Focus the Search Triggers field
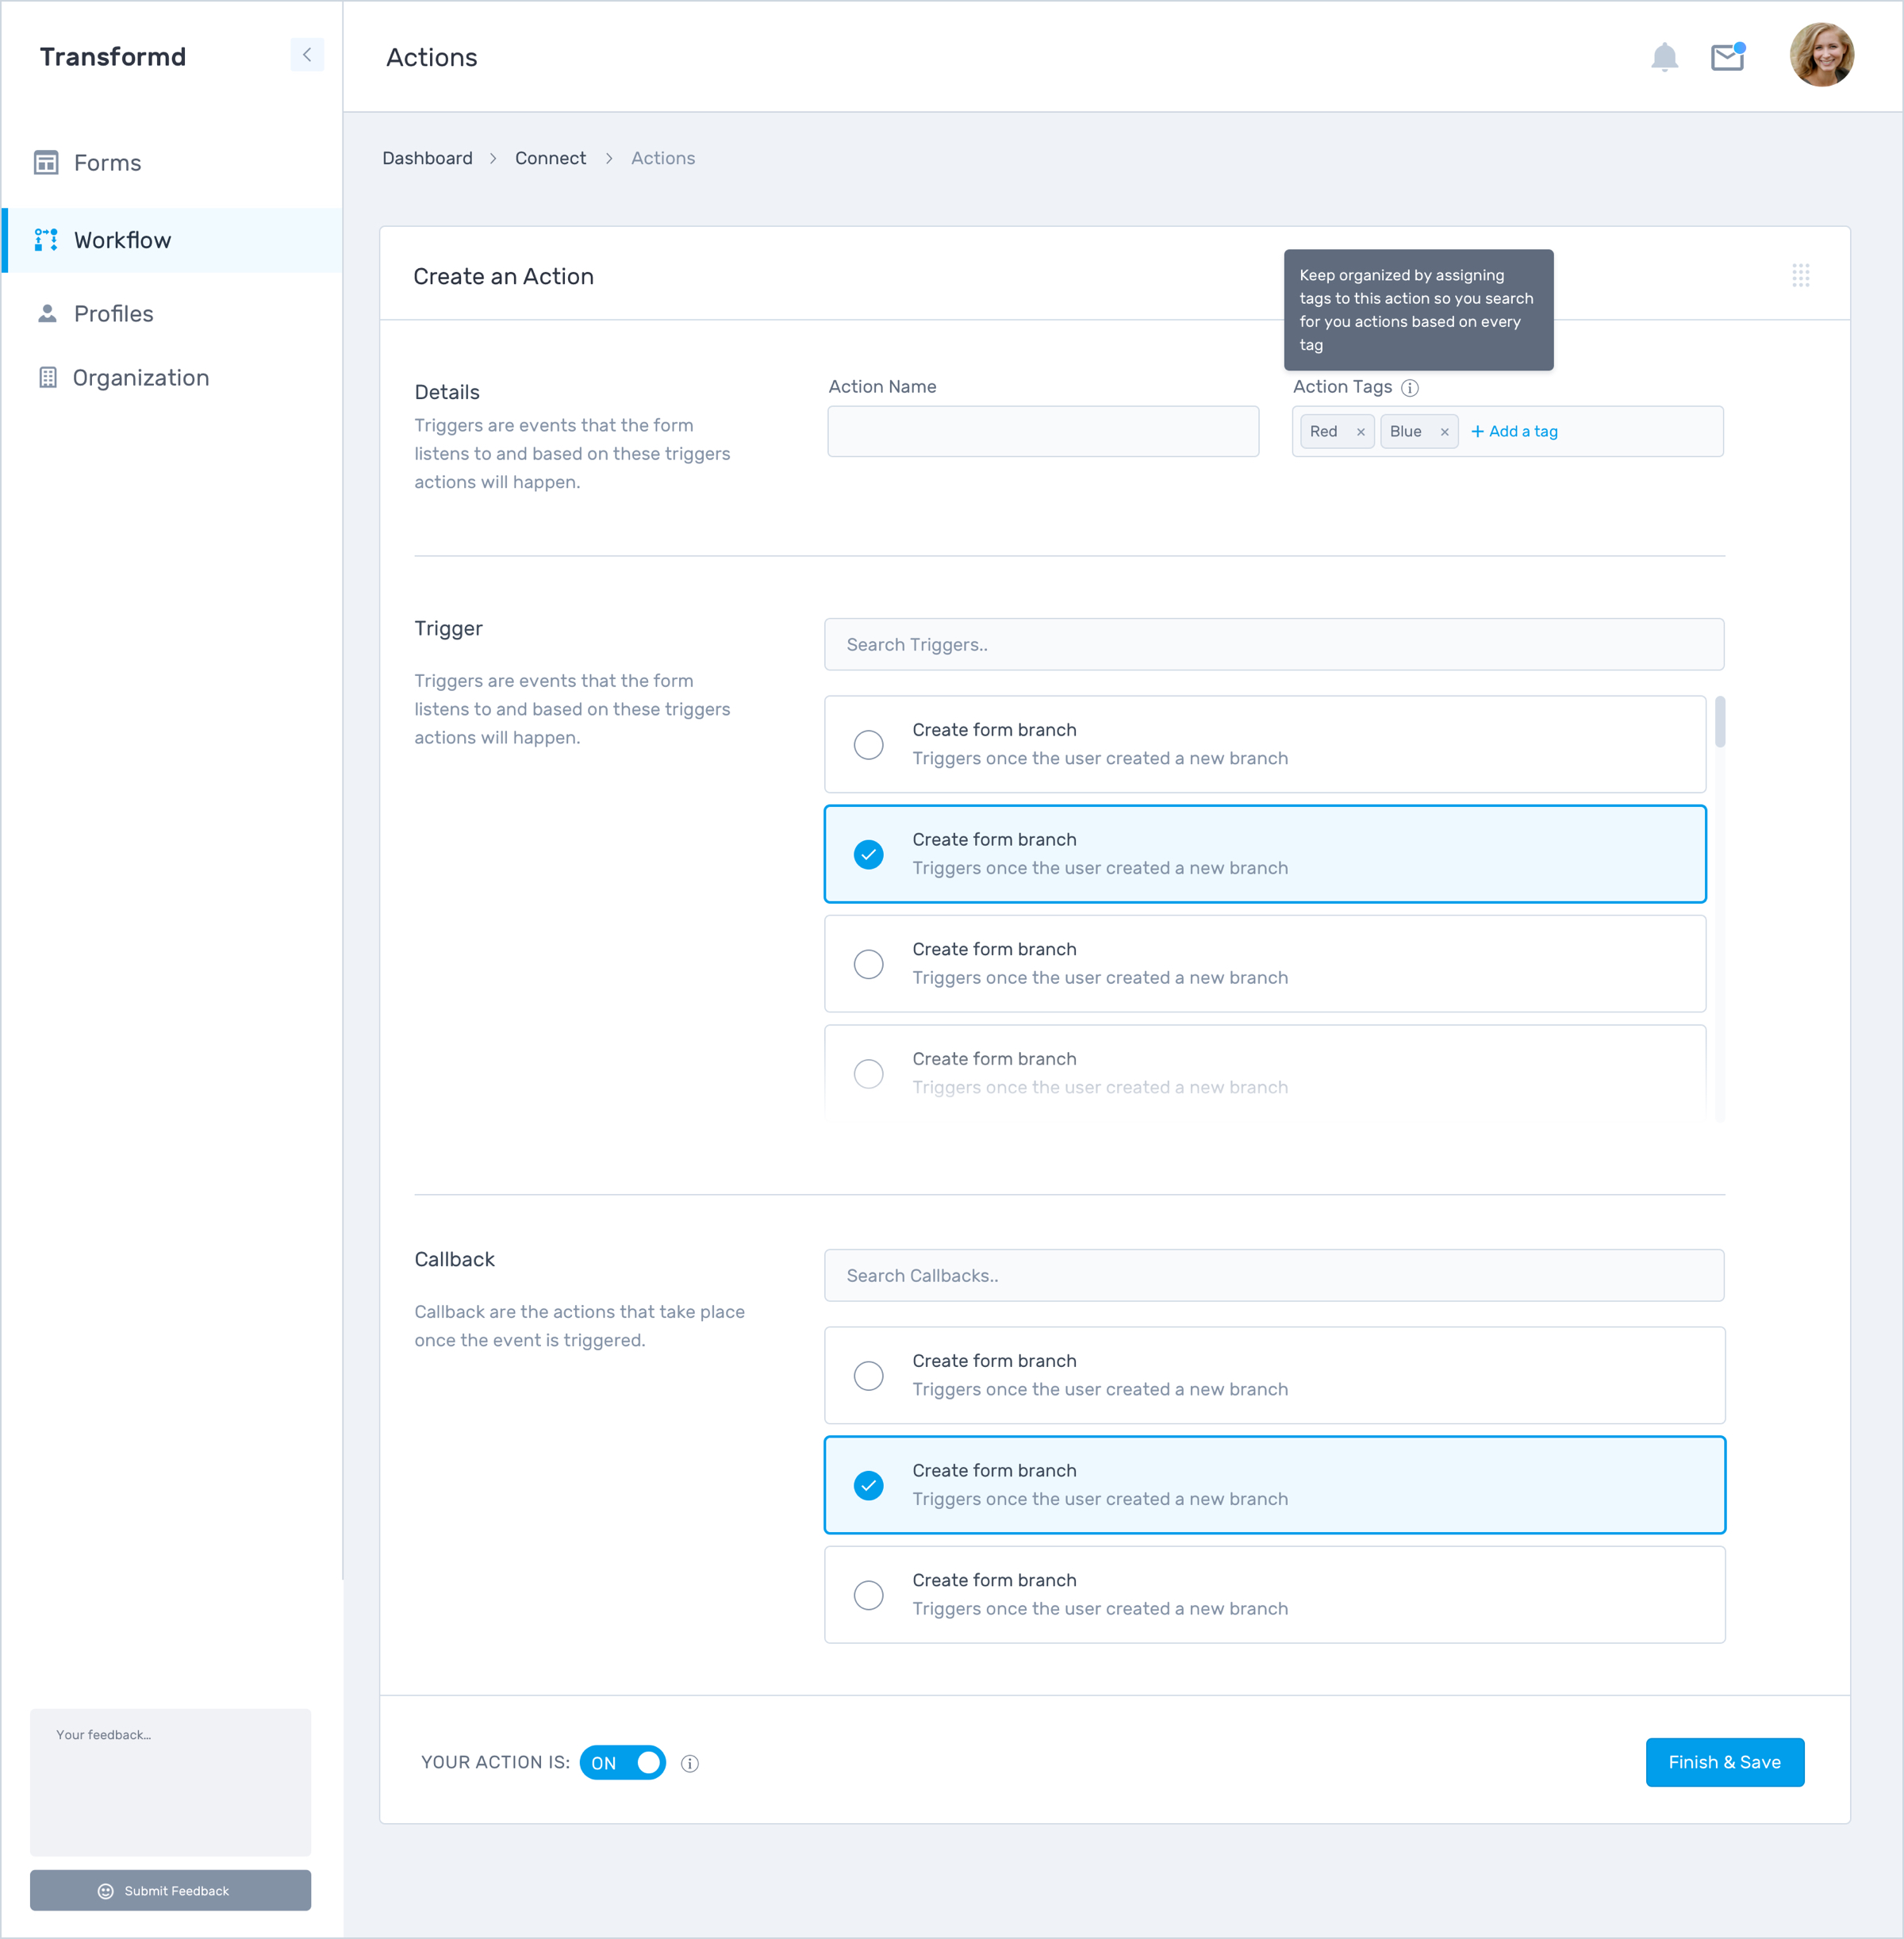 [1273, 645]
